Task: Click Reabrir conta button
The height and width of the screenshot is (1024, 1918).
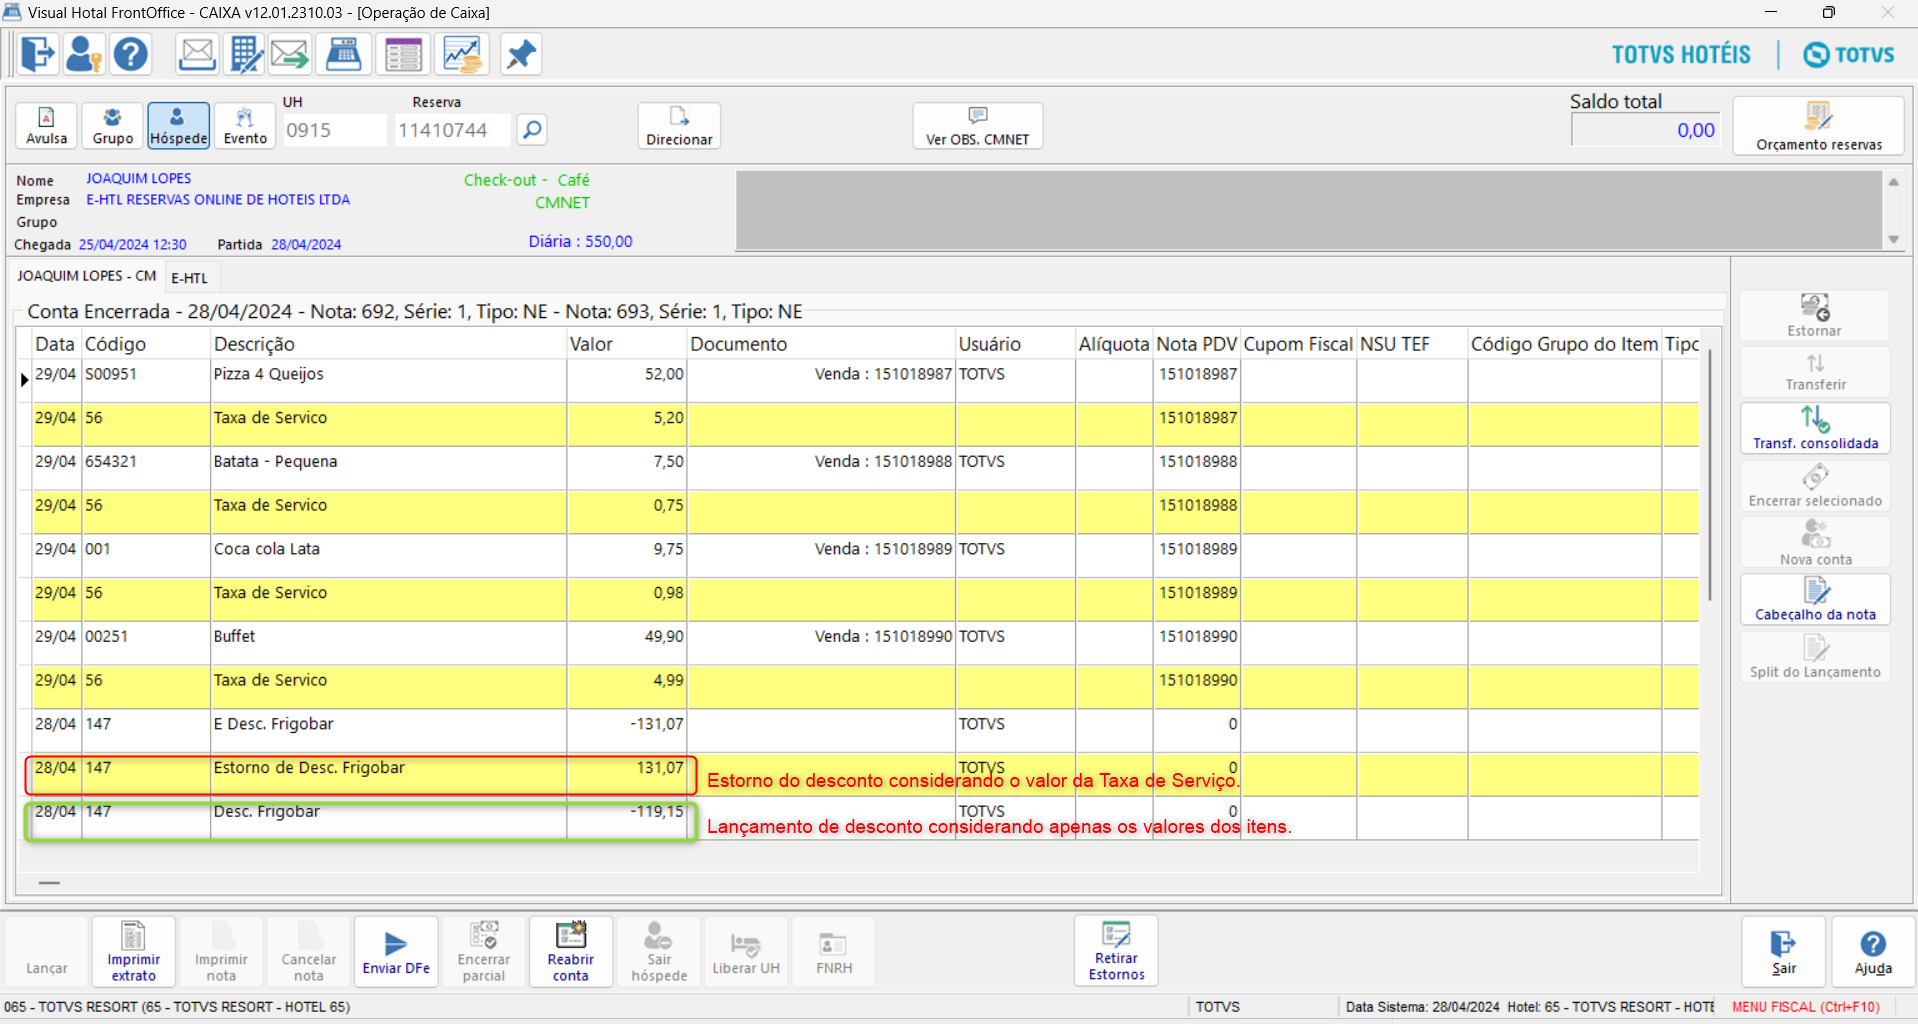Action: (x=570, y=951)
